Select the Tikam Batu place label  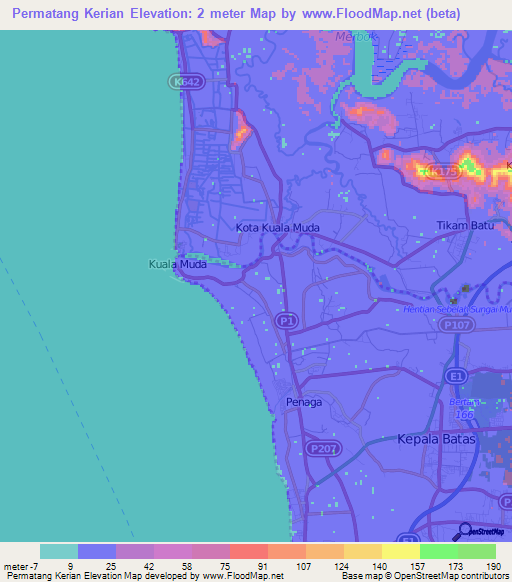point(465,225)
